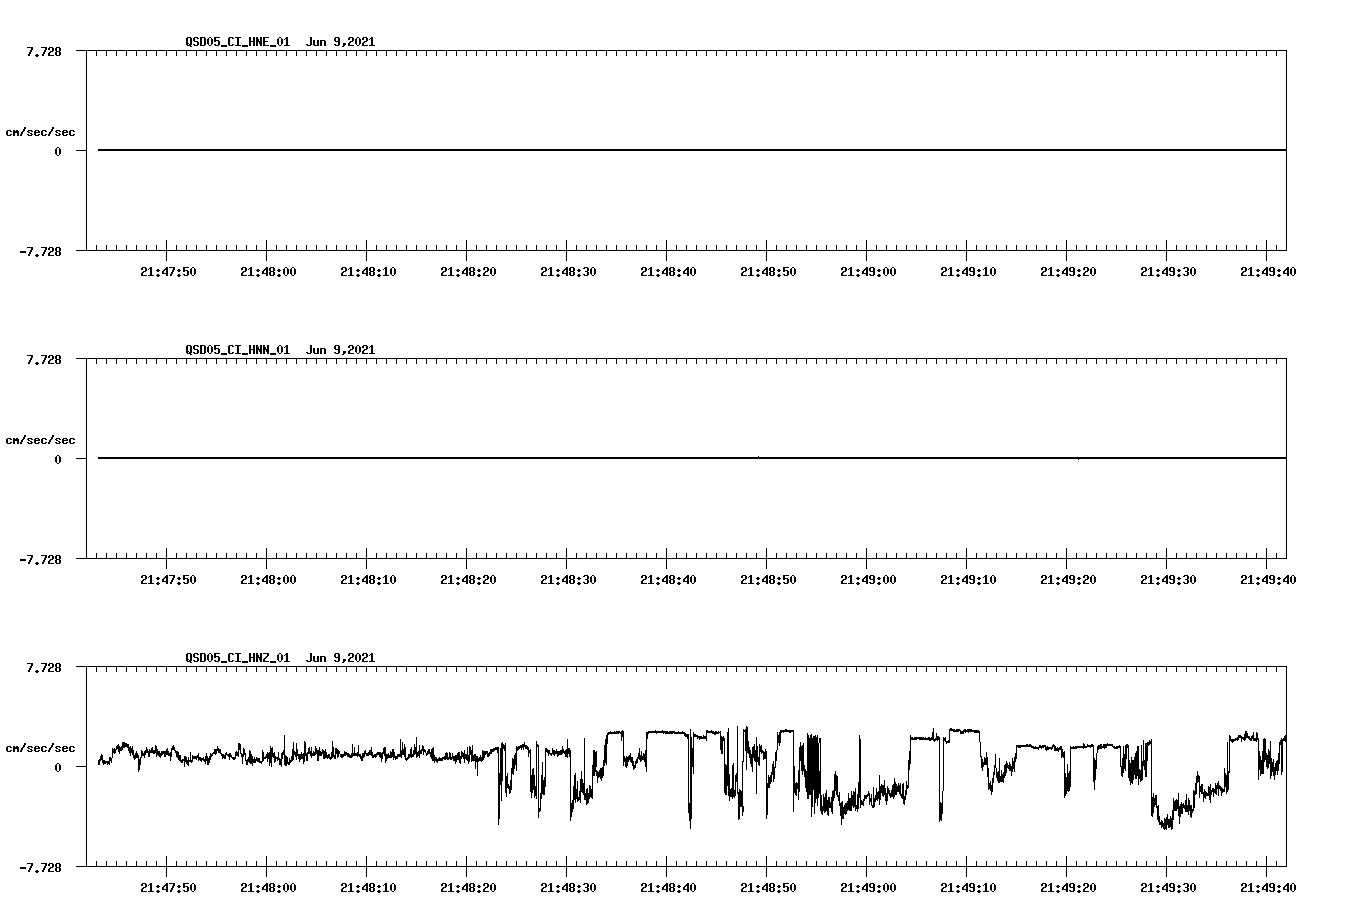Screen dimensions: 1358x924
Task: Click the 7.728 upper limit on HNN plot
Action: click(x=43, y=359)
